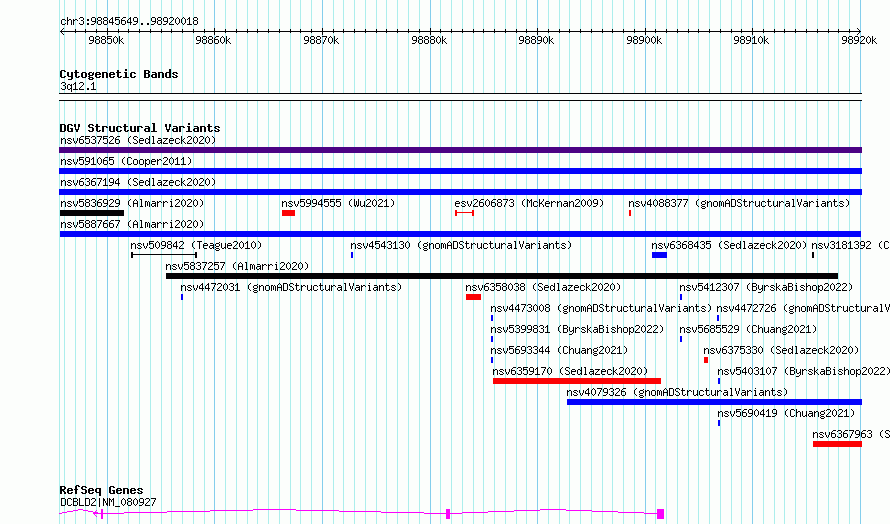Click the 98860k ruler tick label
Viewport: 890px width, 524px height.
coord(213,41)
